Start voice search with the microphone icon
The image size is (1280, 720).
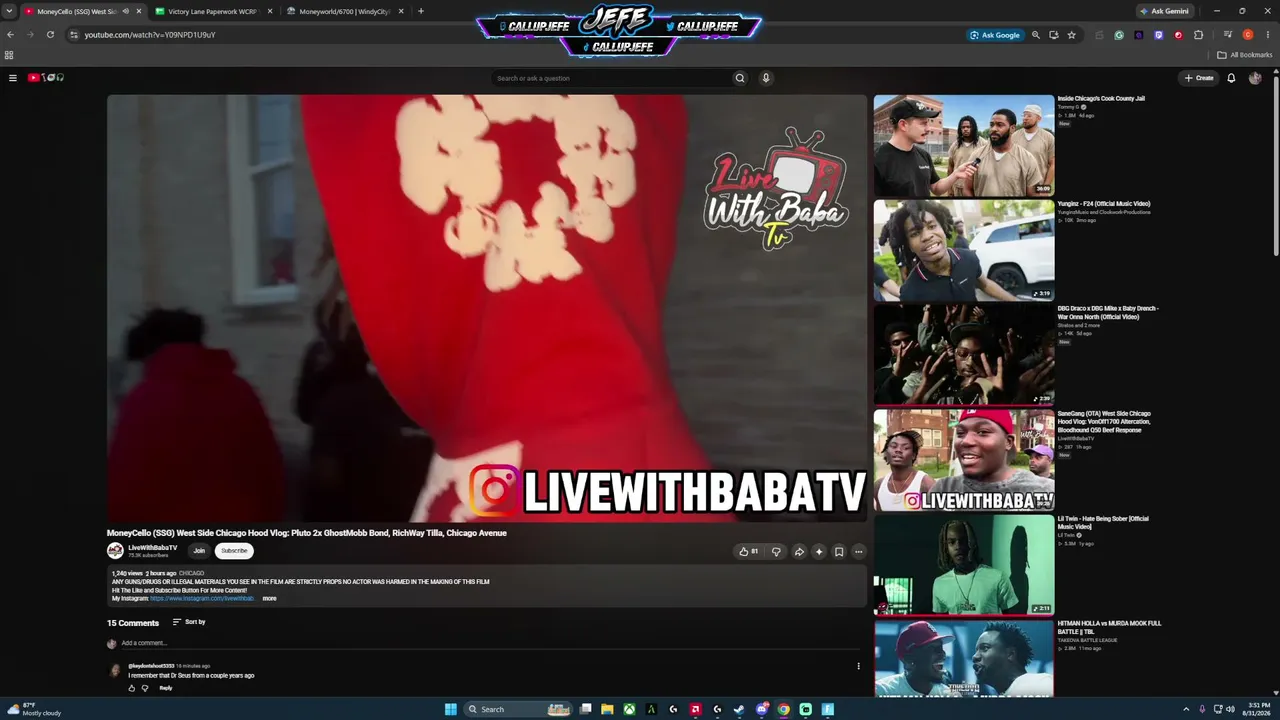pyautogui.click(x=766, y=78)
